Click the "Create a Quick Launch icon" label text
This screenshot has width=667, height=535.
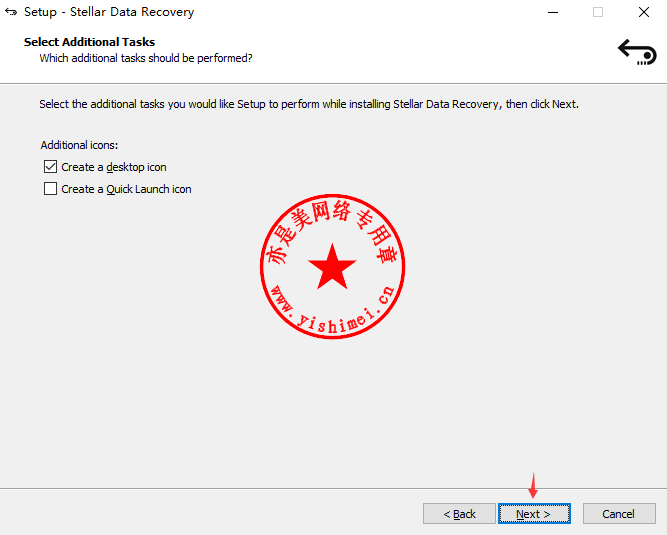pos(126,189)
